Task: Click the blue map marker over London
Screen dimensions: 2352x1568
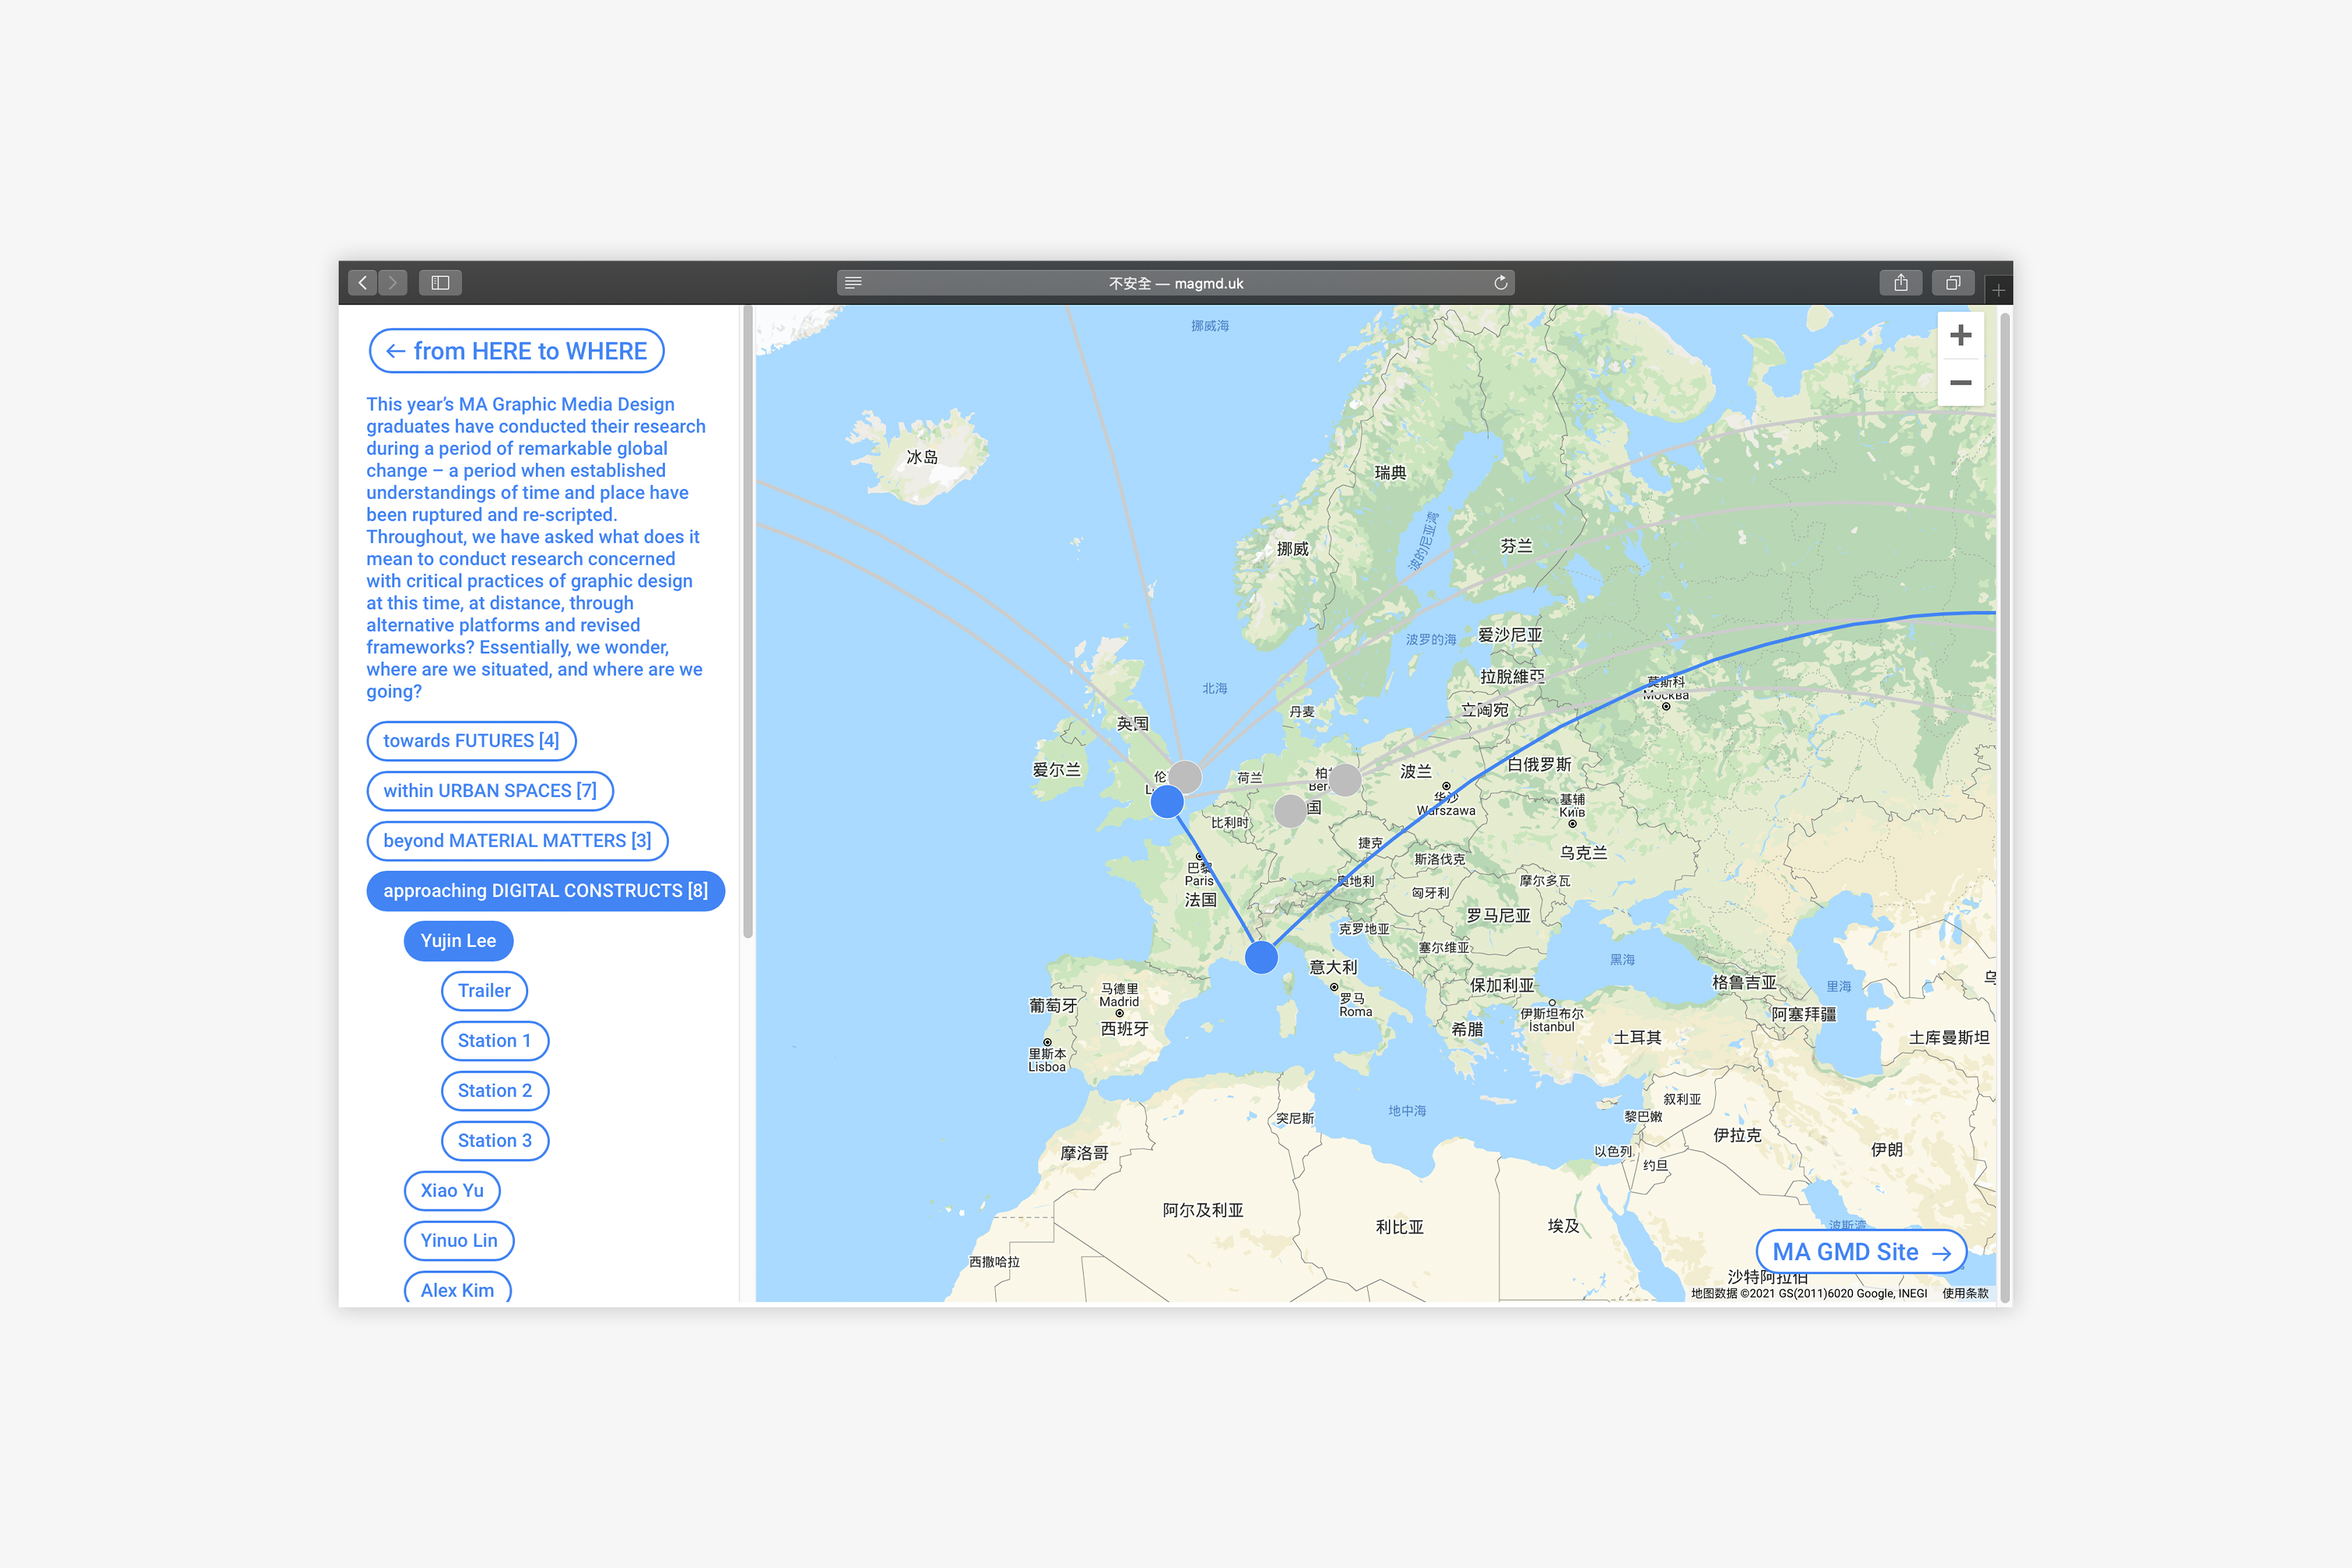Action: point(1167,802)
